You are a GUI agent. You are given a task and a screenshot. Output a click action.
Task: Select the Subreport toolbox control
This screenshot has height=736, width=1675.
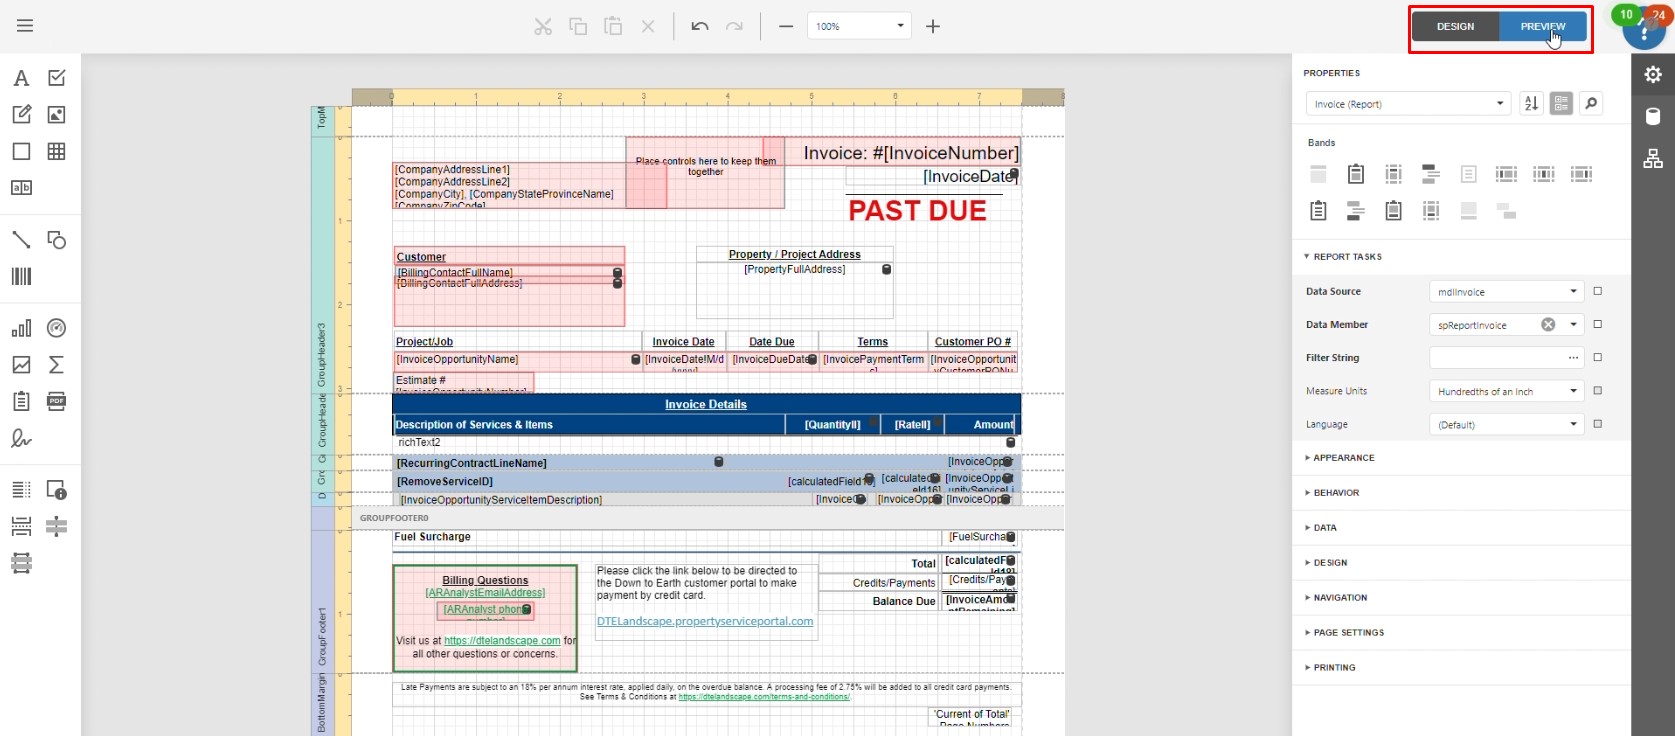pos(21,401)
